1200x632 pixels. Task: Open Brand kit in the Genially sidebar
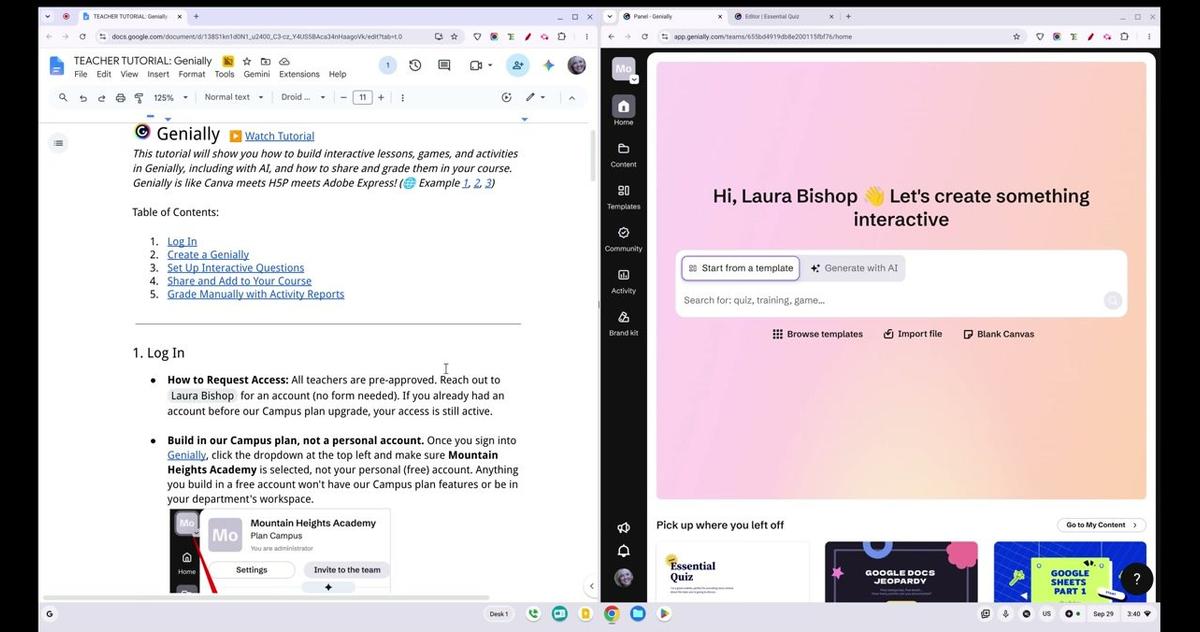[623, 323]
